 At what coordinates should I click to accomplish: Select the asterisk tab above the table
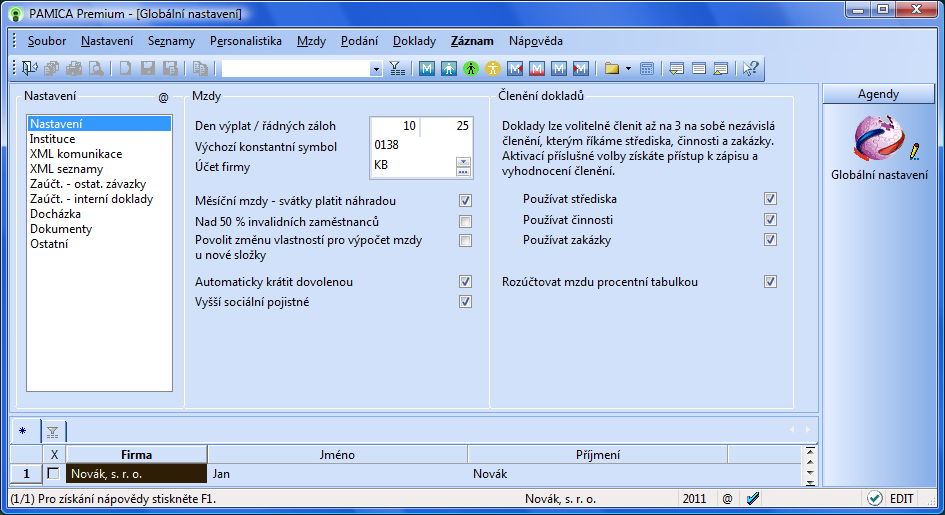click(x=23, y=431)
